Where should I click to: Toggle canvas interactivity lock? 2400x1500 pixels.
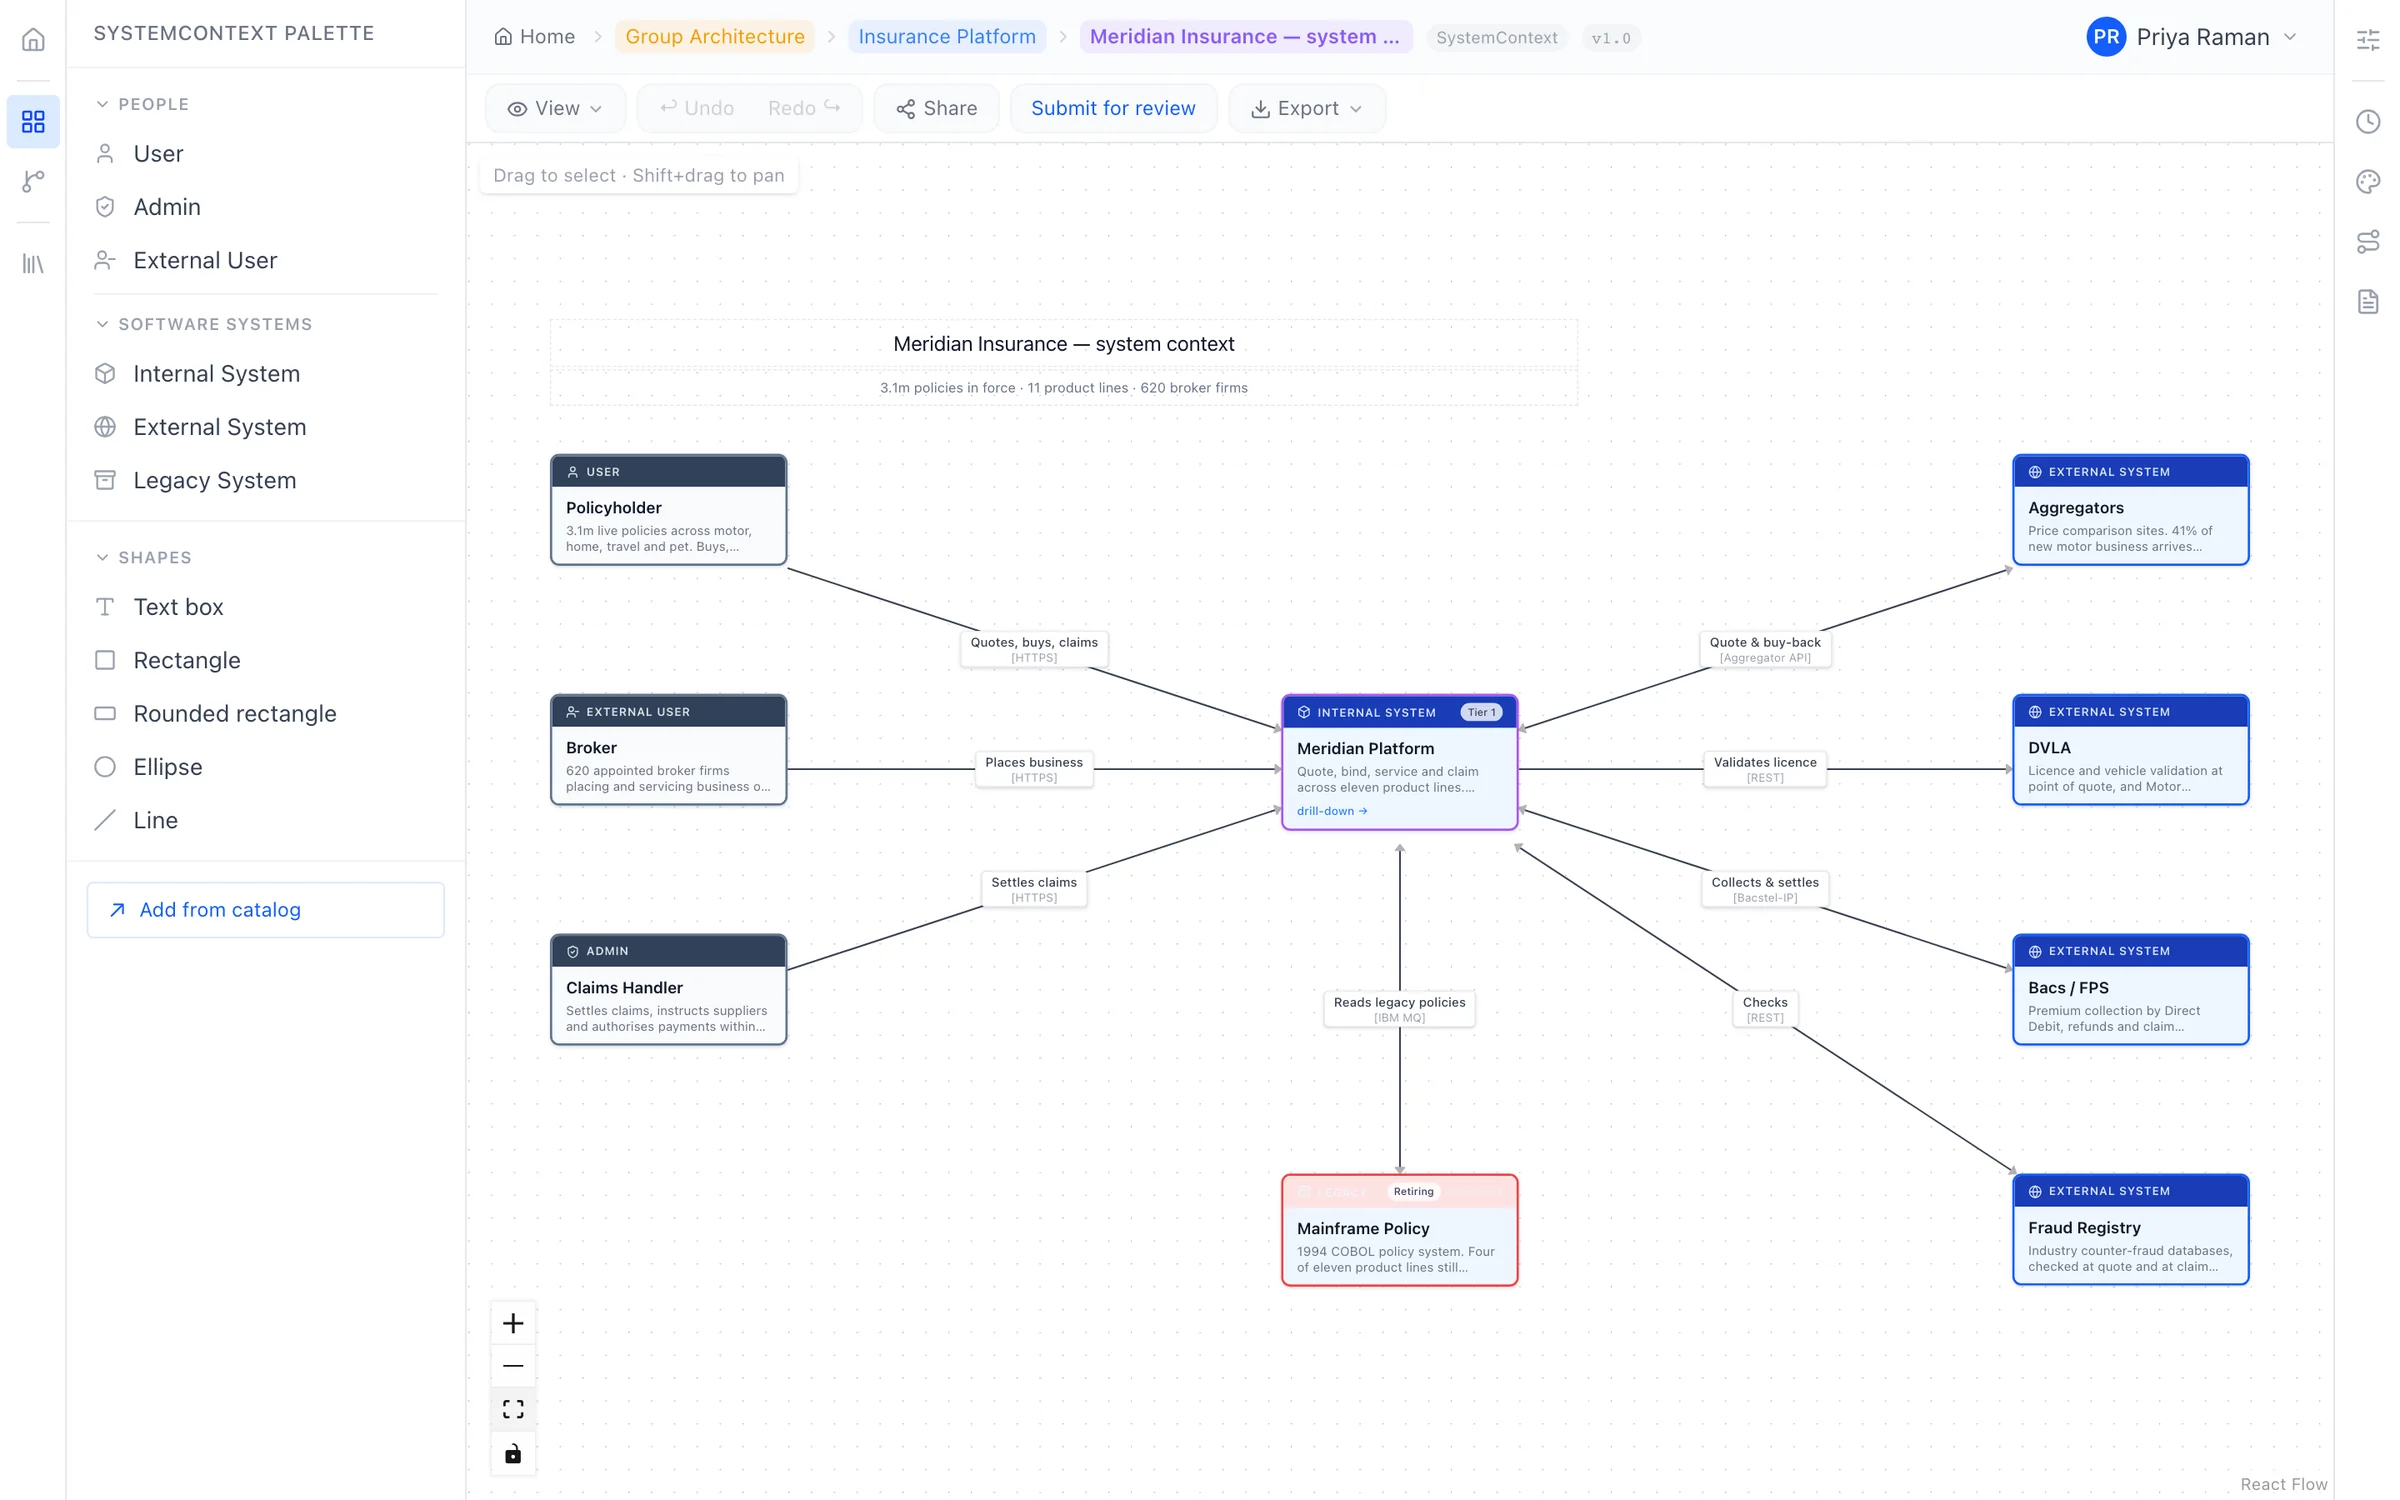(x=513, y=1453)
